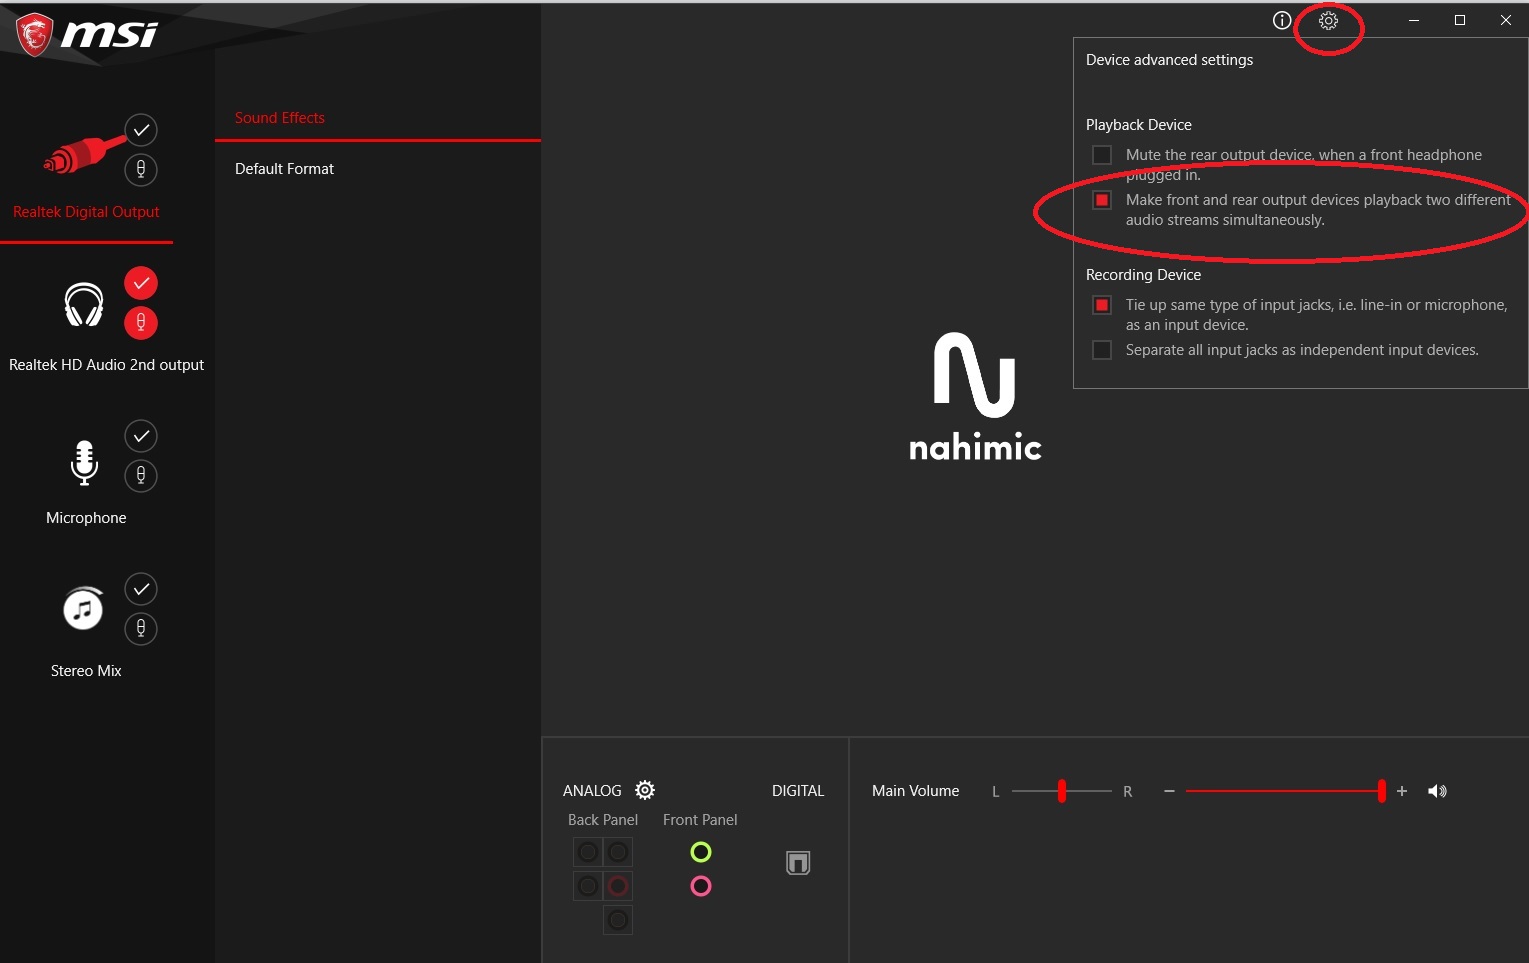Click the Realtek HD Audio 2nd output label
Screen dimensions: 1529x963
(x=106, y=365)
